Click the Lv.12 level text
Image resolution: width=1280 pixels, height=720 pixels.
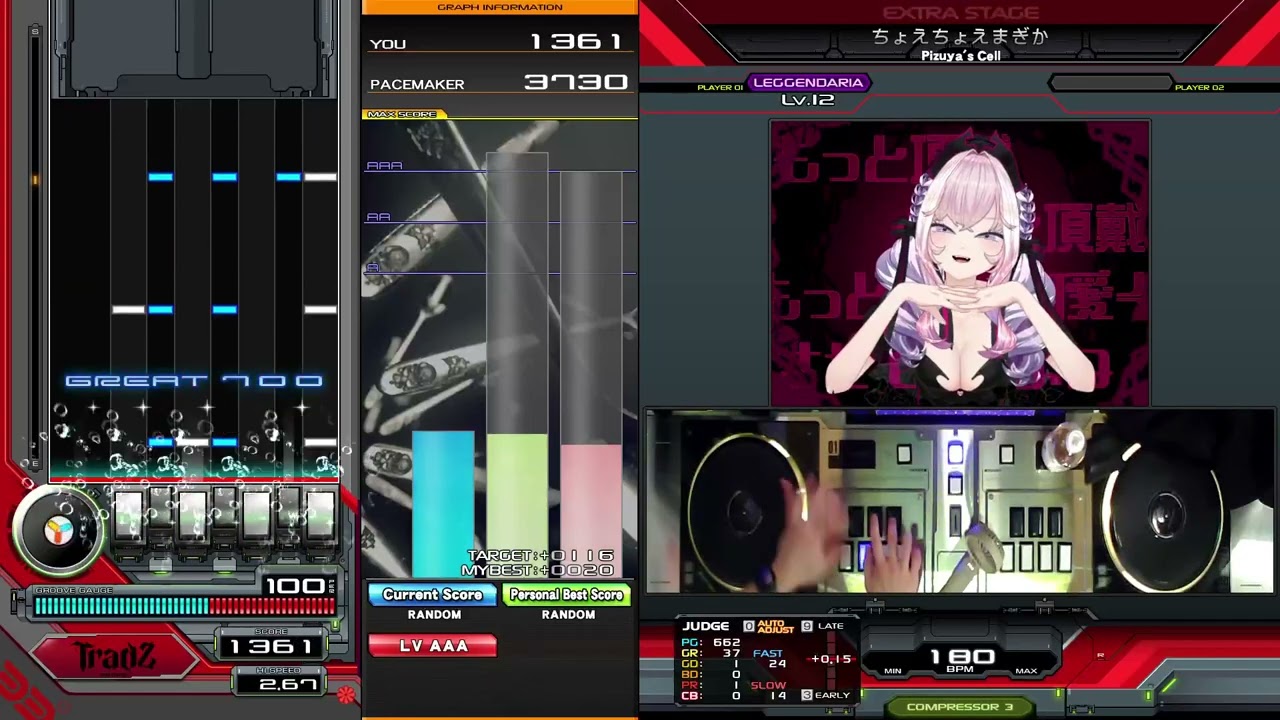tap(807, 100)
